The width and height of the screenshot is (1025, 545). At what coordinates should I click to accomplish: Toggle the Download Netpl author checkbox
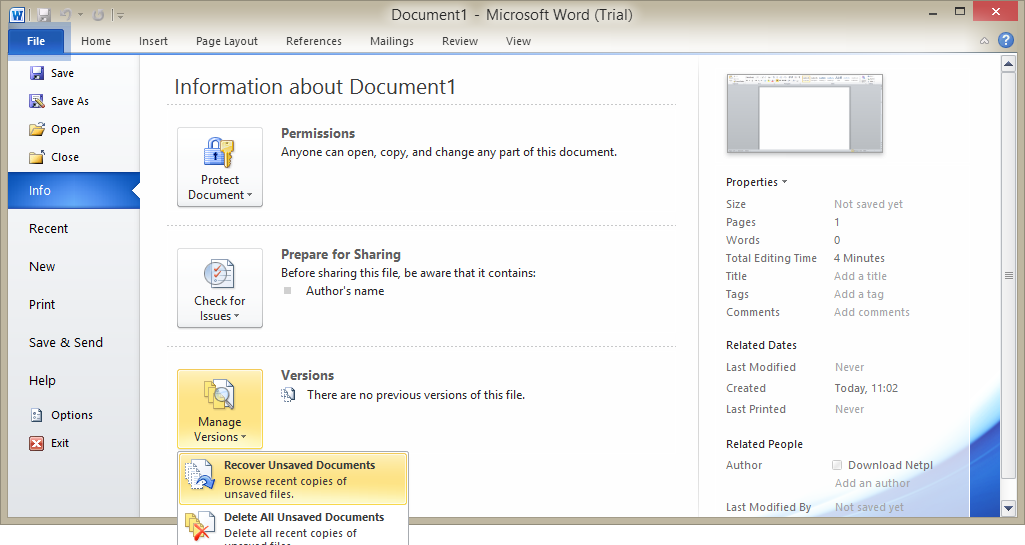point(837,465)
